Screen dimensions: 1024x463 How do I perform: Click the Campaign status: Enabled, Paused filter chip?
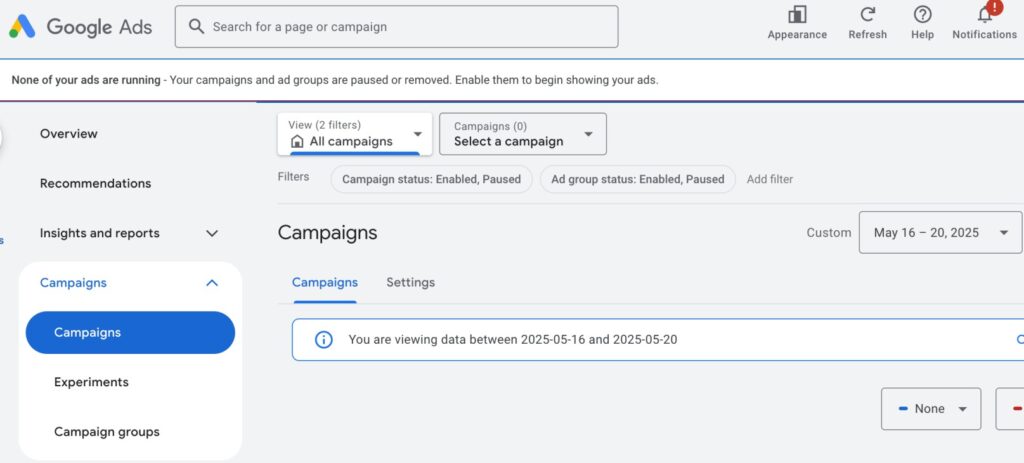tap(432, 179)
